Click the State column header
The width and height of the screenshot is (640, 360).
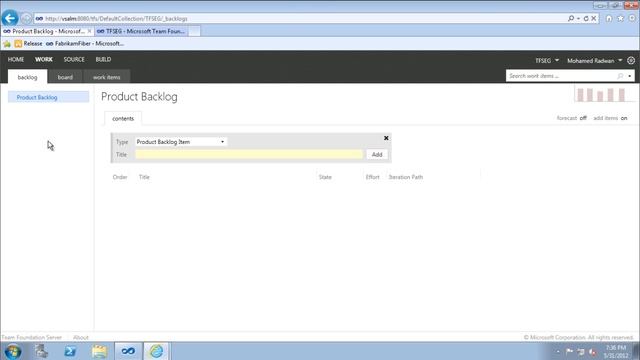325,177
